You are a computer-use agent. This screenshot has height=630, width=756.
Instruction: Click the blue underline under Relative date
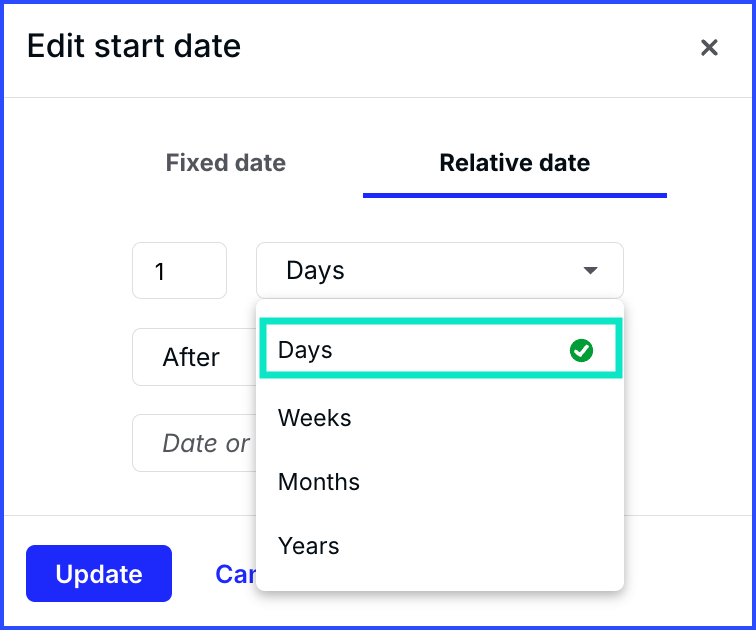[x=514, y=195]
